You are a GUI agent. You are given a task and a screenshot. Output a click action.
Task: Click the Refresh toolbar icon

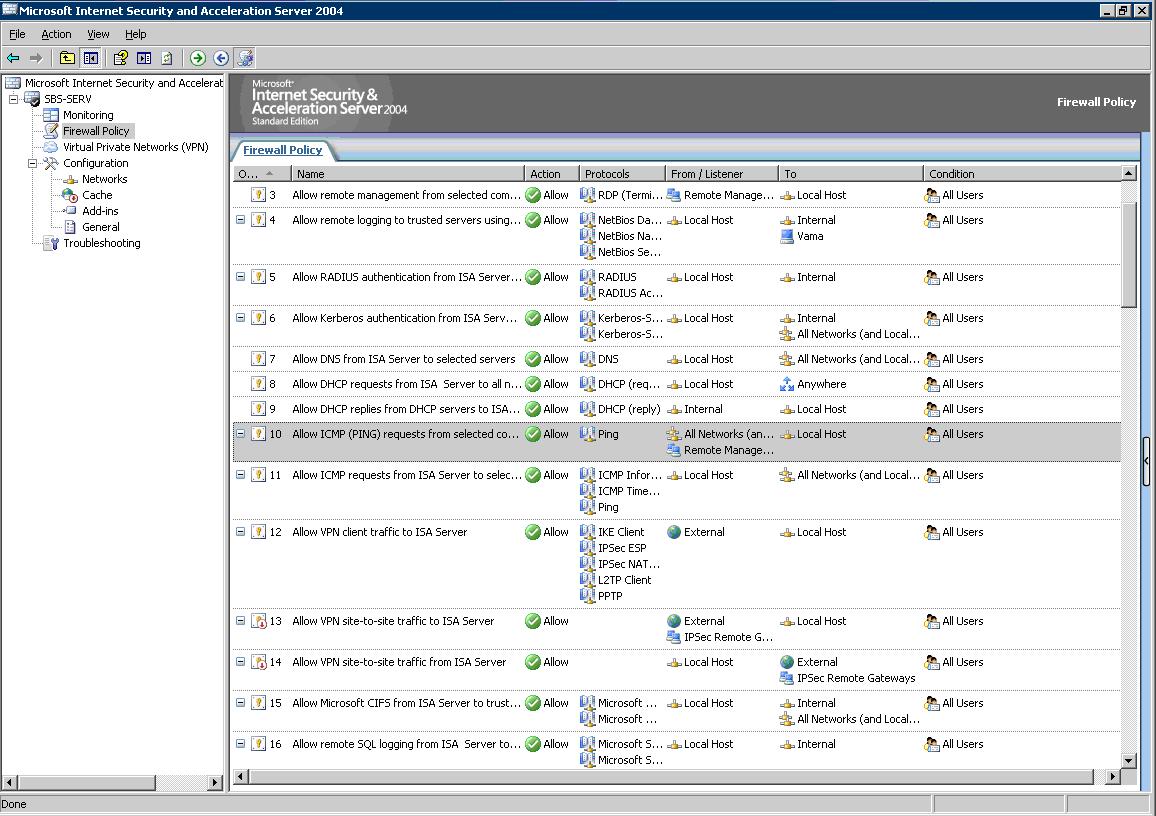167,57
